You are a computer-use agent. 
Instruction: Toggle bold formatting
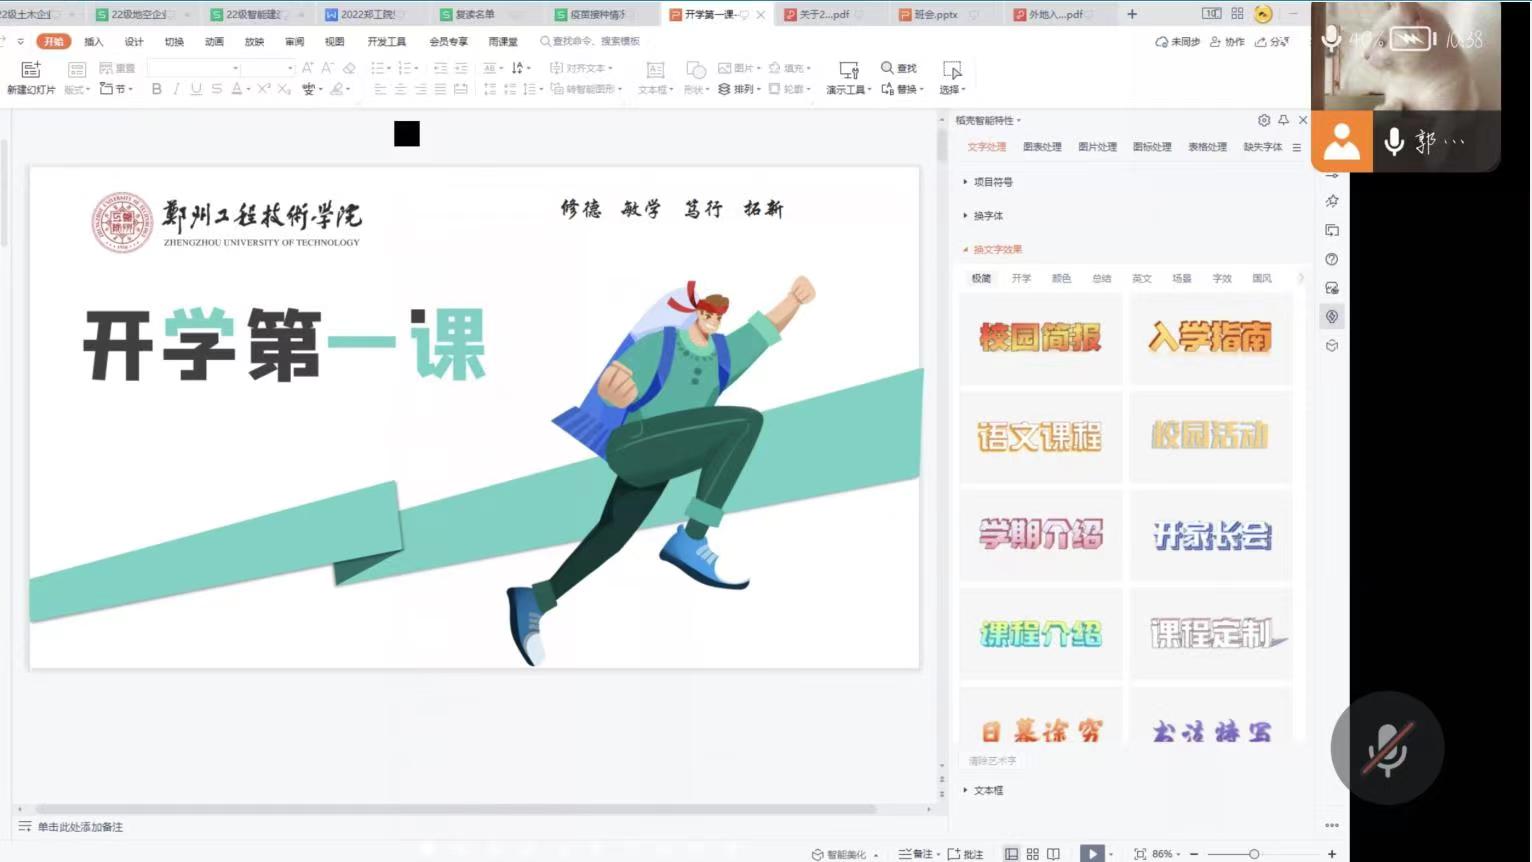(156, 89)
